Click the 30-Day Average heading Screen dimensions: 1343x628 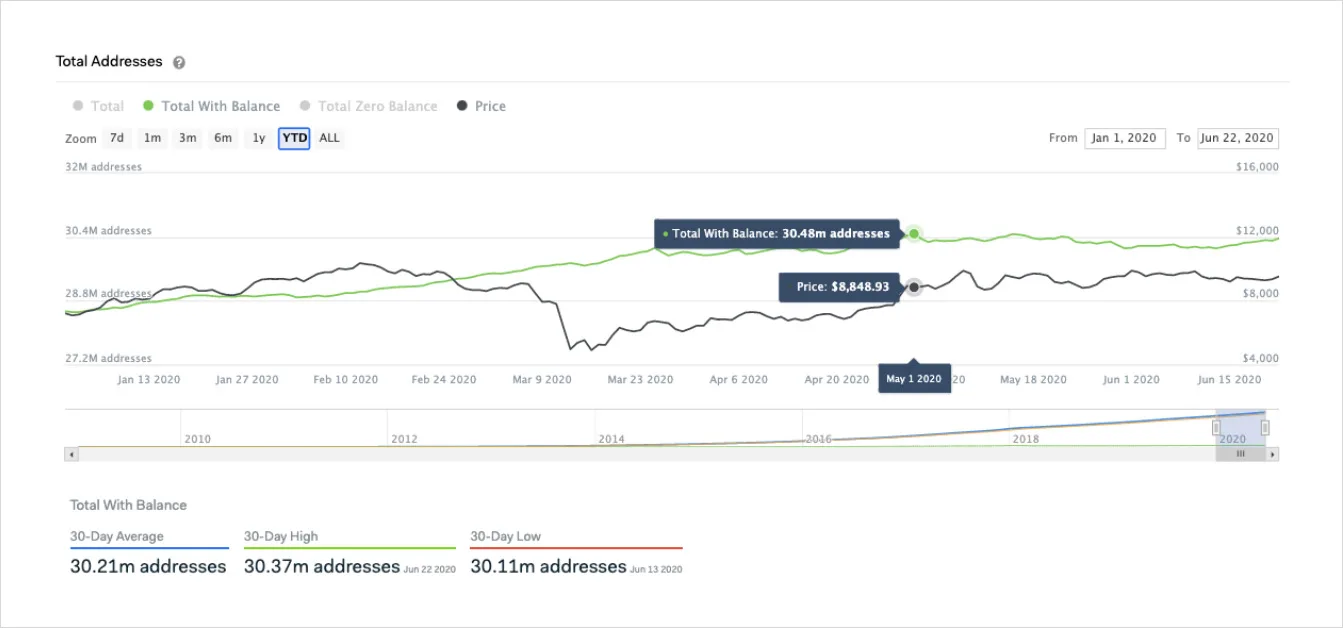[x=117, y=536]
